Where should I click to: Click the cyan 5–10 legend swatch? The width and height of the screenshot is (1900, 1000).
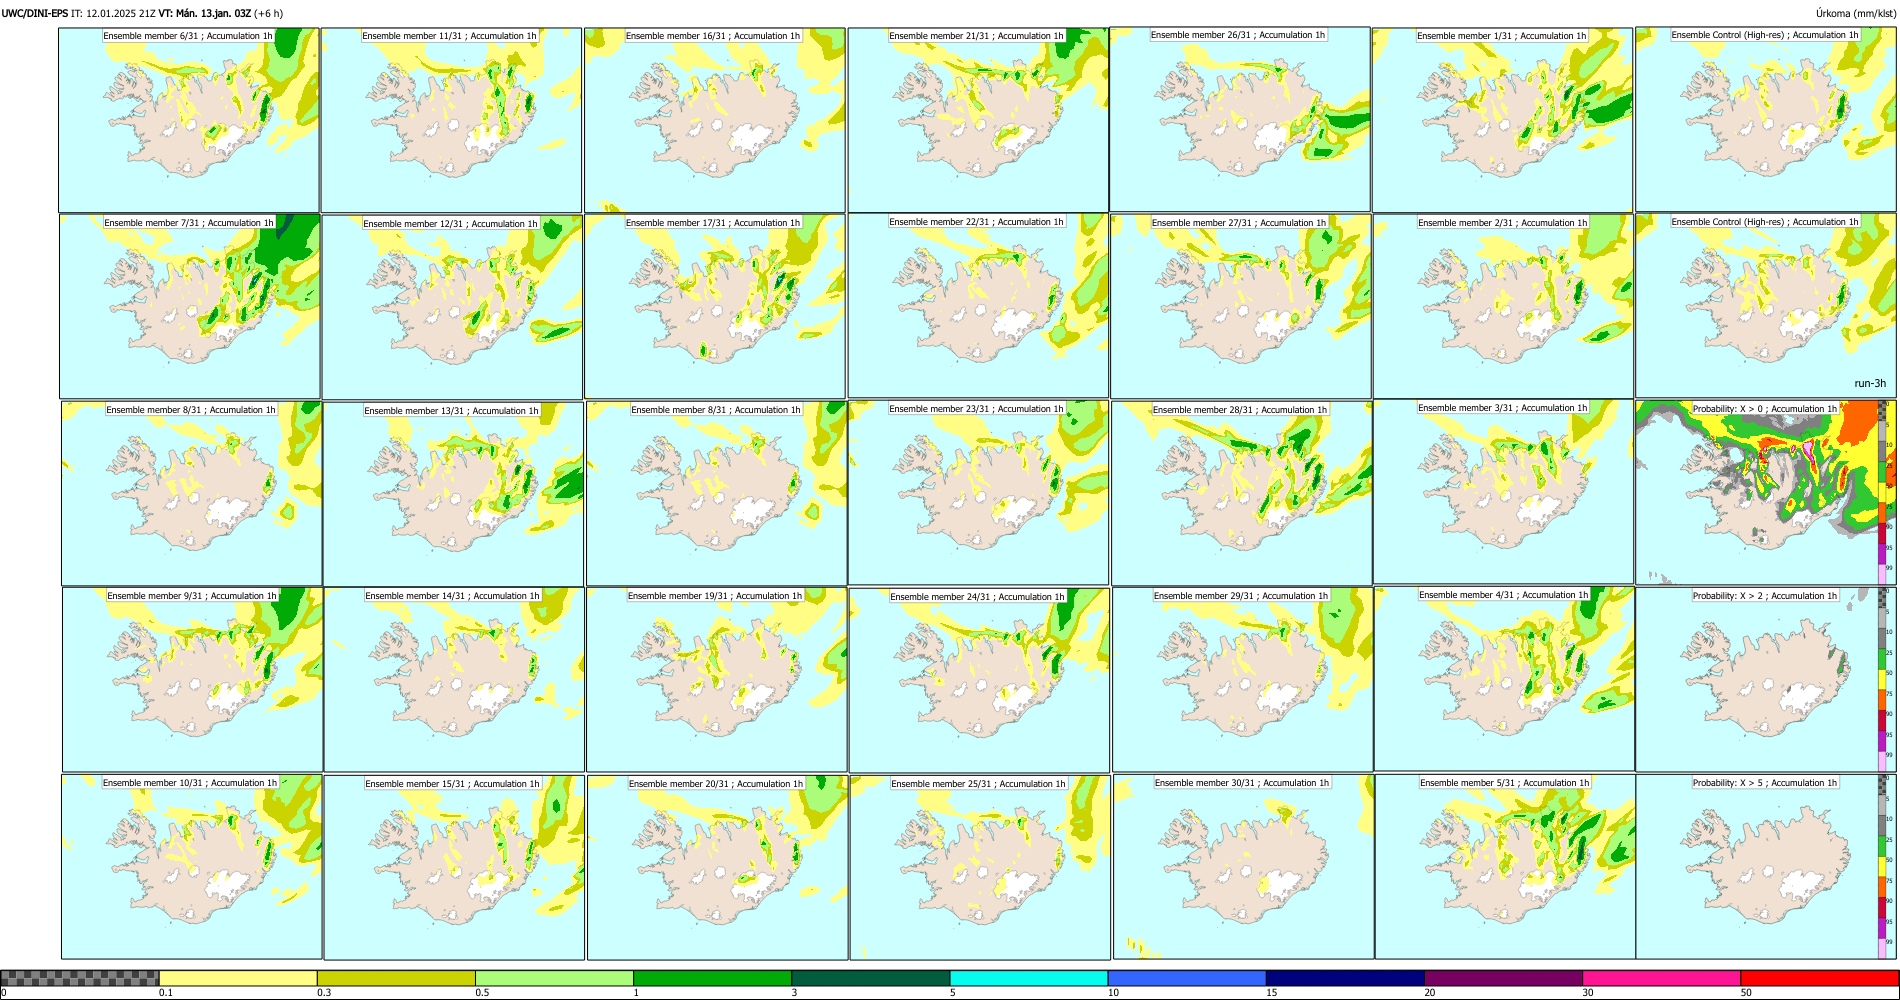(x=1029, y=978)
